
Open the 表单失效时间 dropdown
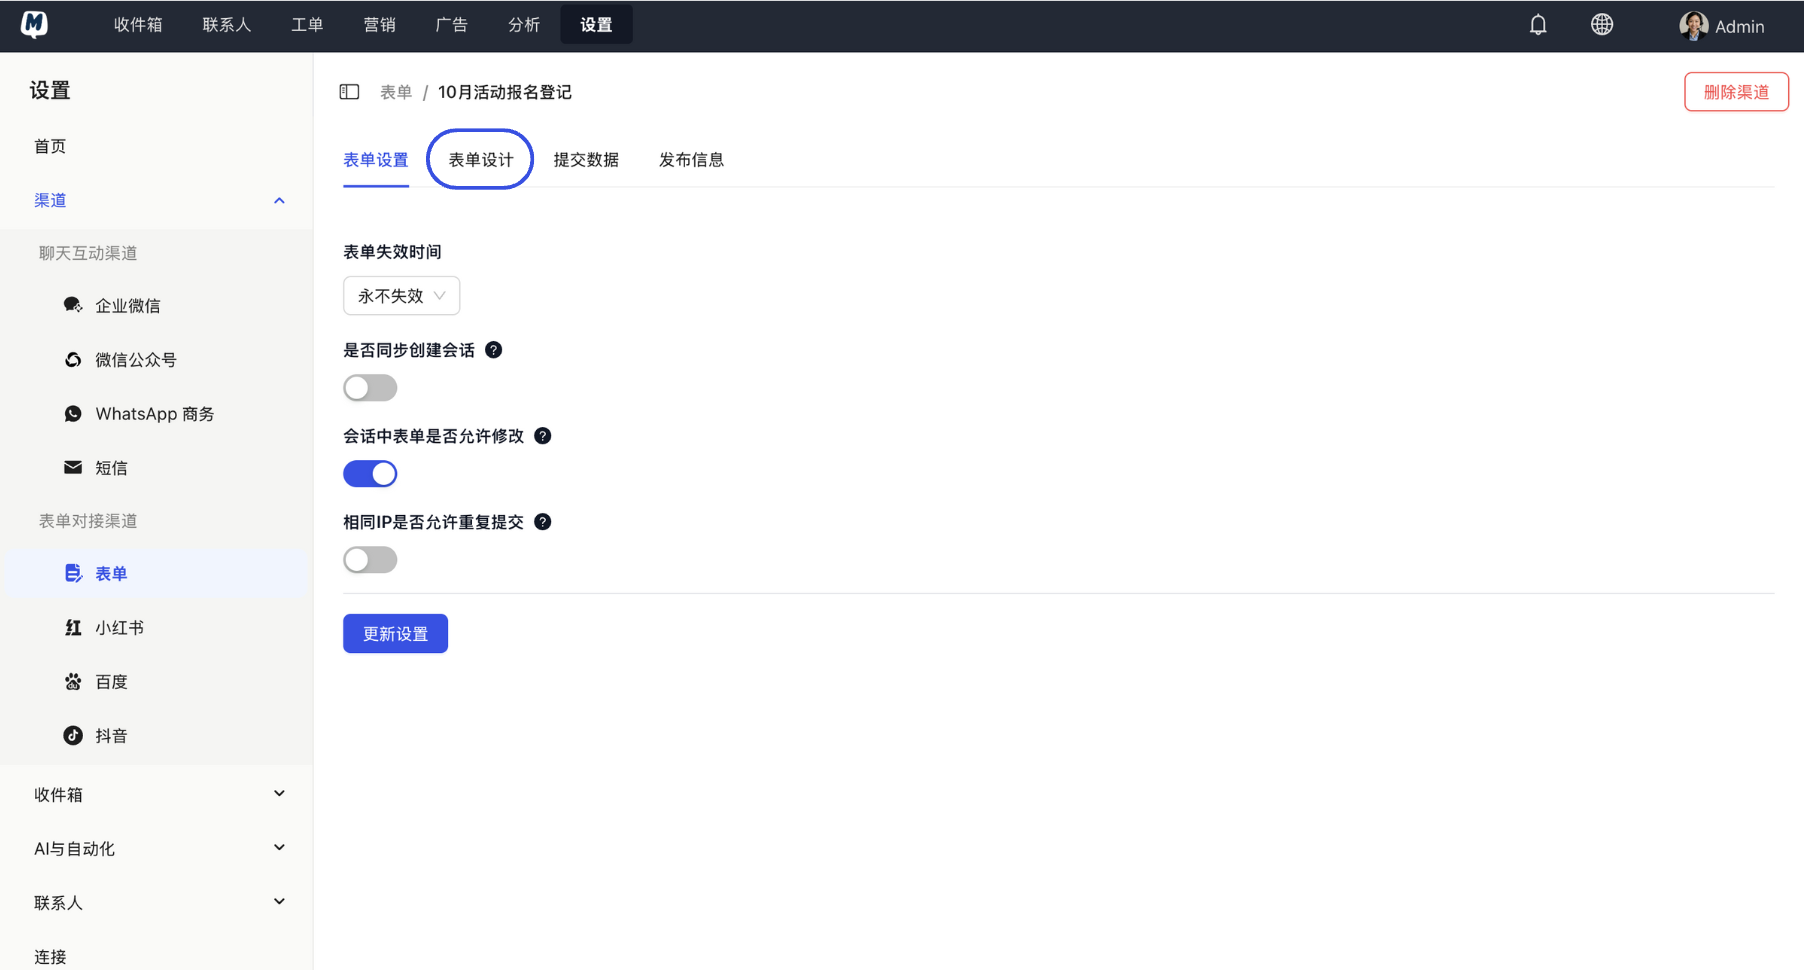(400, 295)
